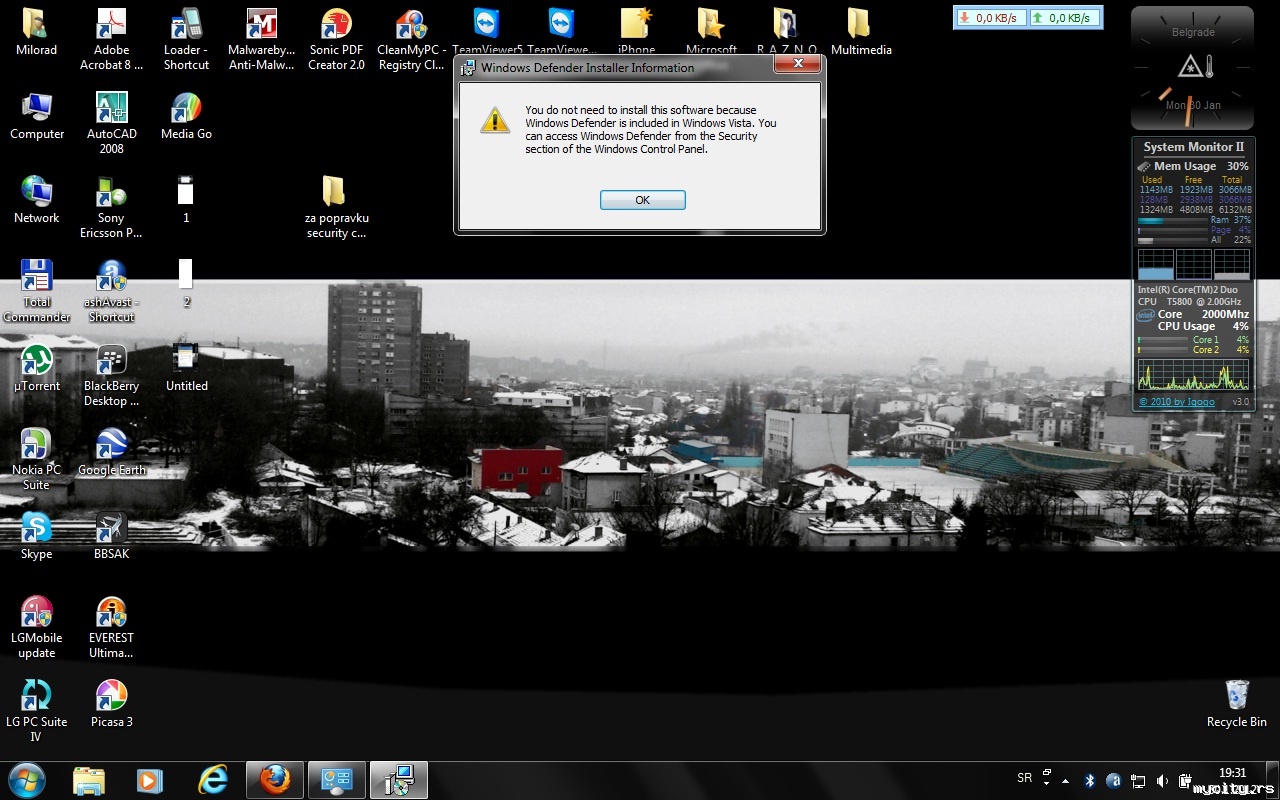
Task: Click the download speed indicator 0,0 KB/s
Action: tap(990, 18)
